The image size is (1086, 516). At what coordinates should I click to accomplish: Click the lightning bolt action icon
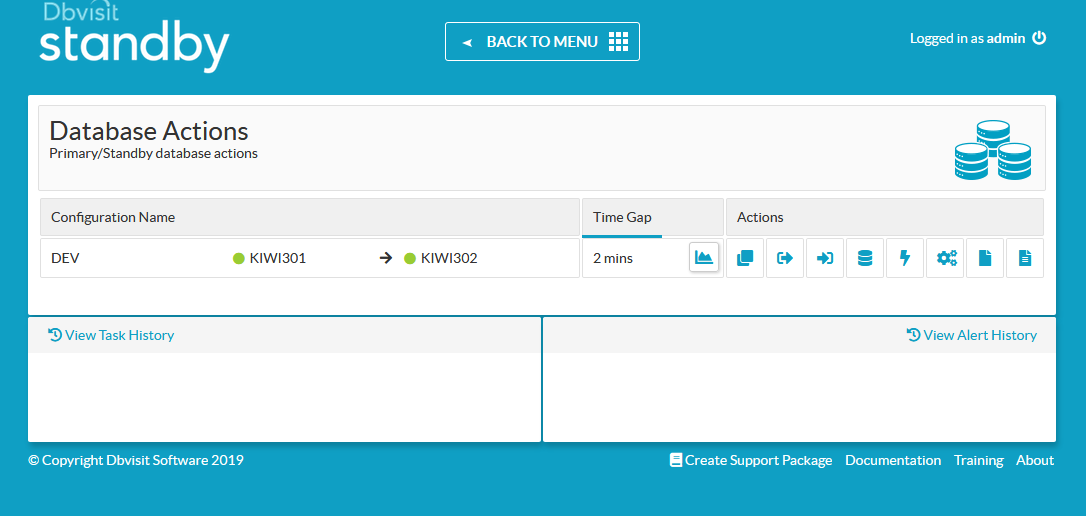pyautogui.click(x=905, y=258)
